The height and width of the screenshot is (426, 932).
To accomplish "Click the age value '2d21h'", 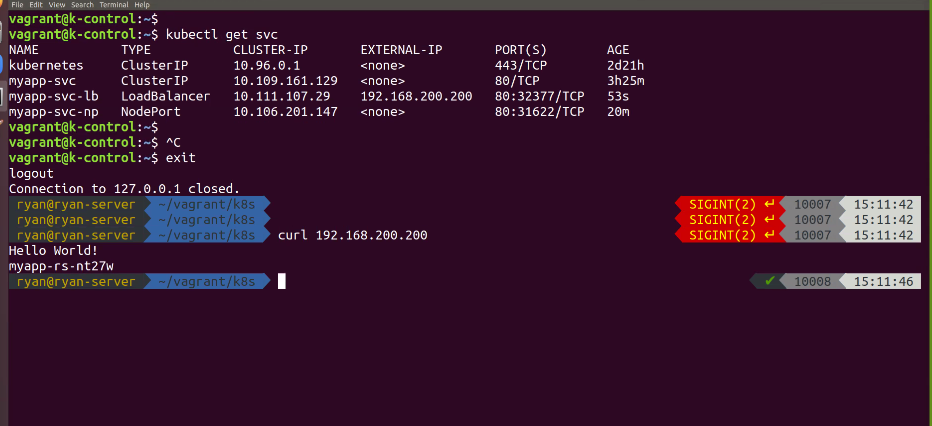I will tap(625, 65).
